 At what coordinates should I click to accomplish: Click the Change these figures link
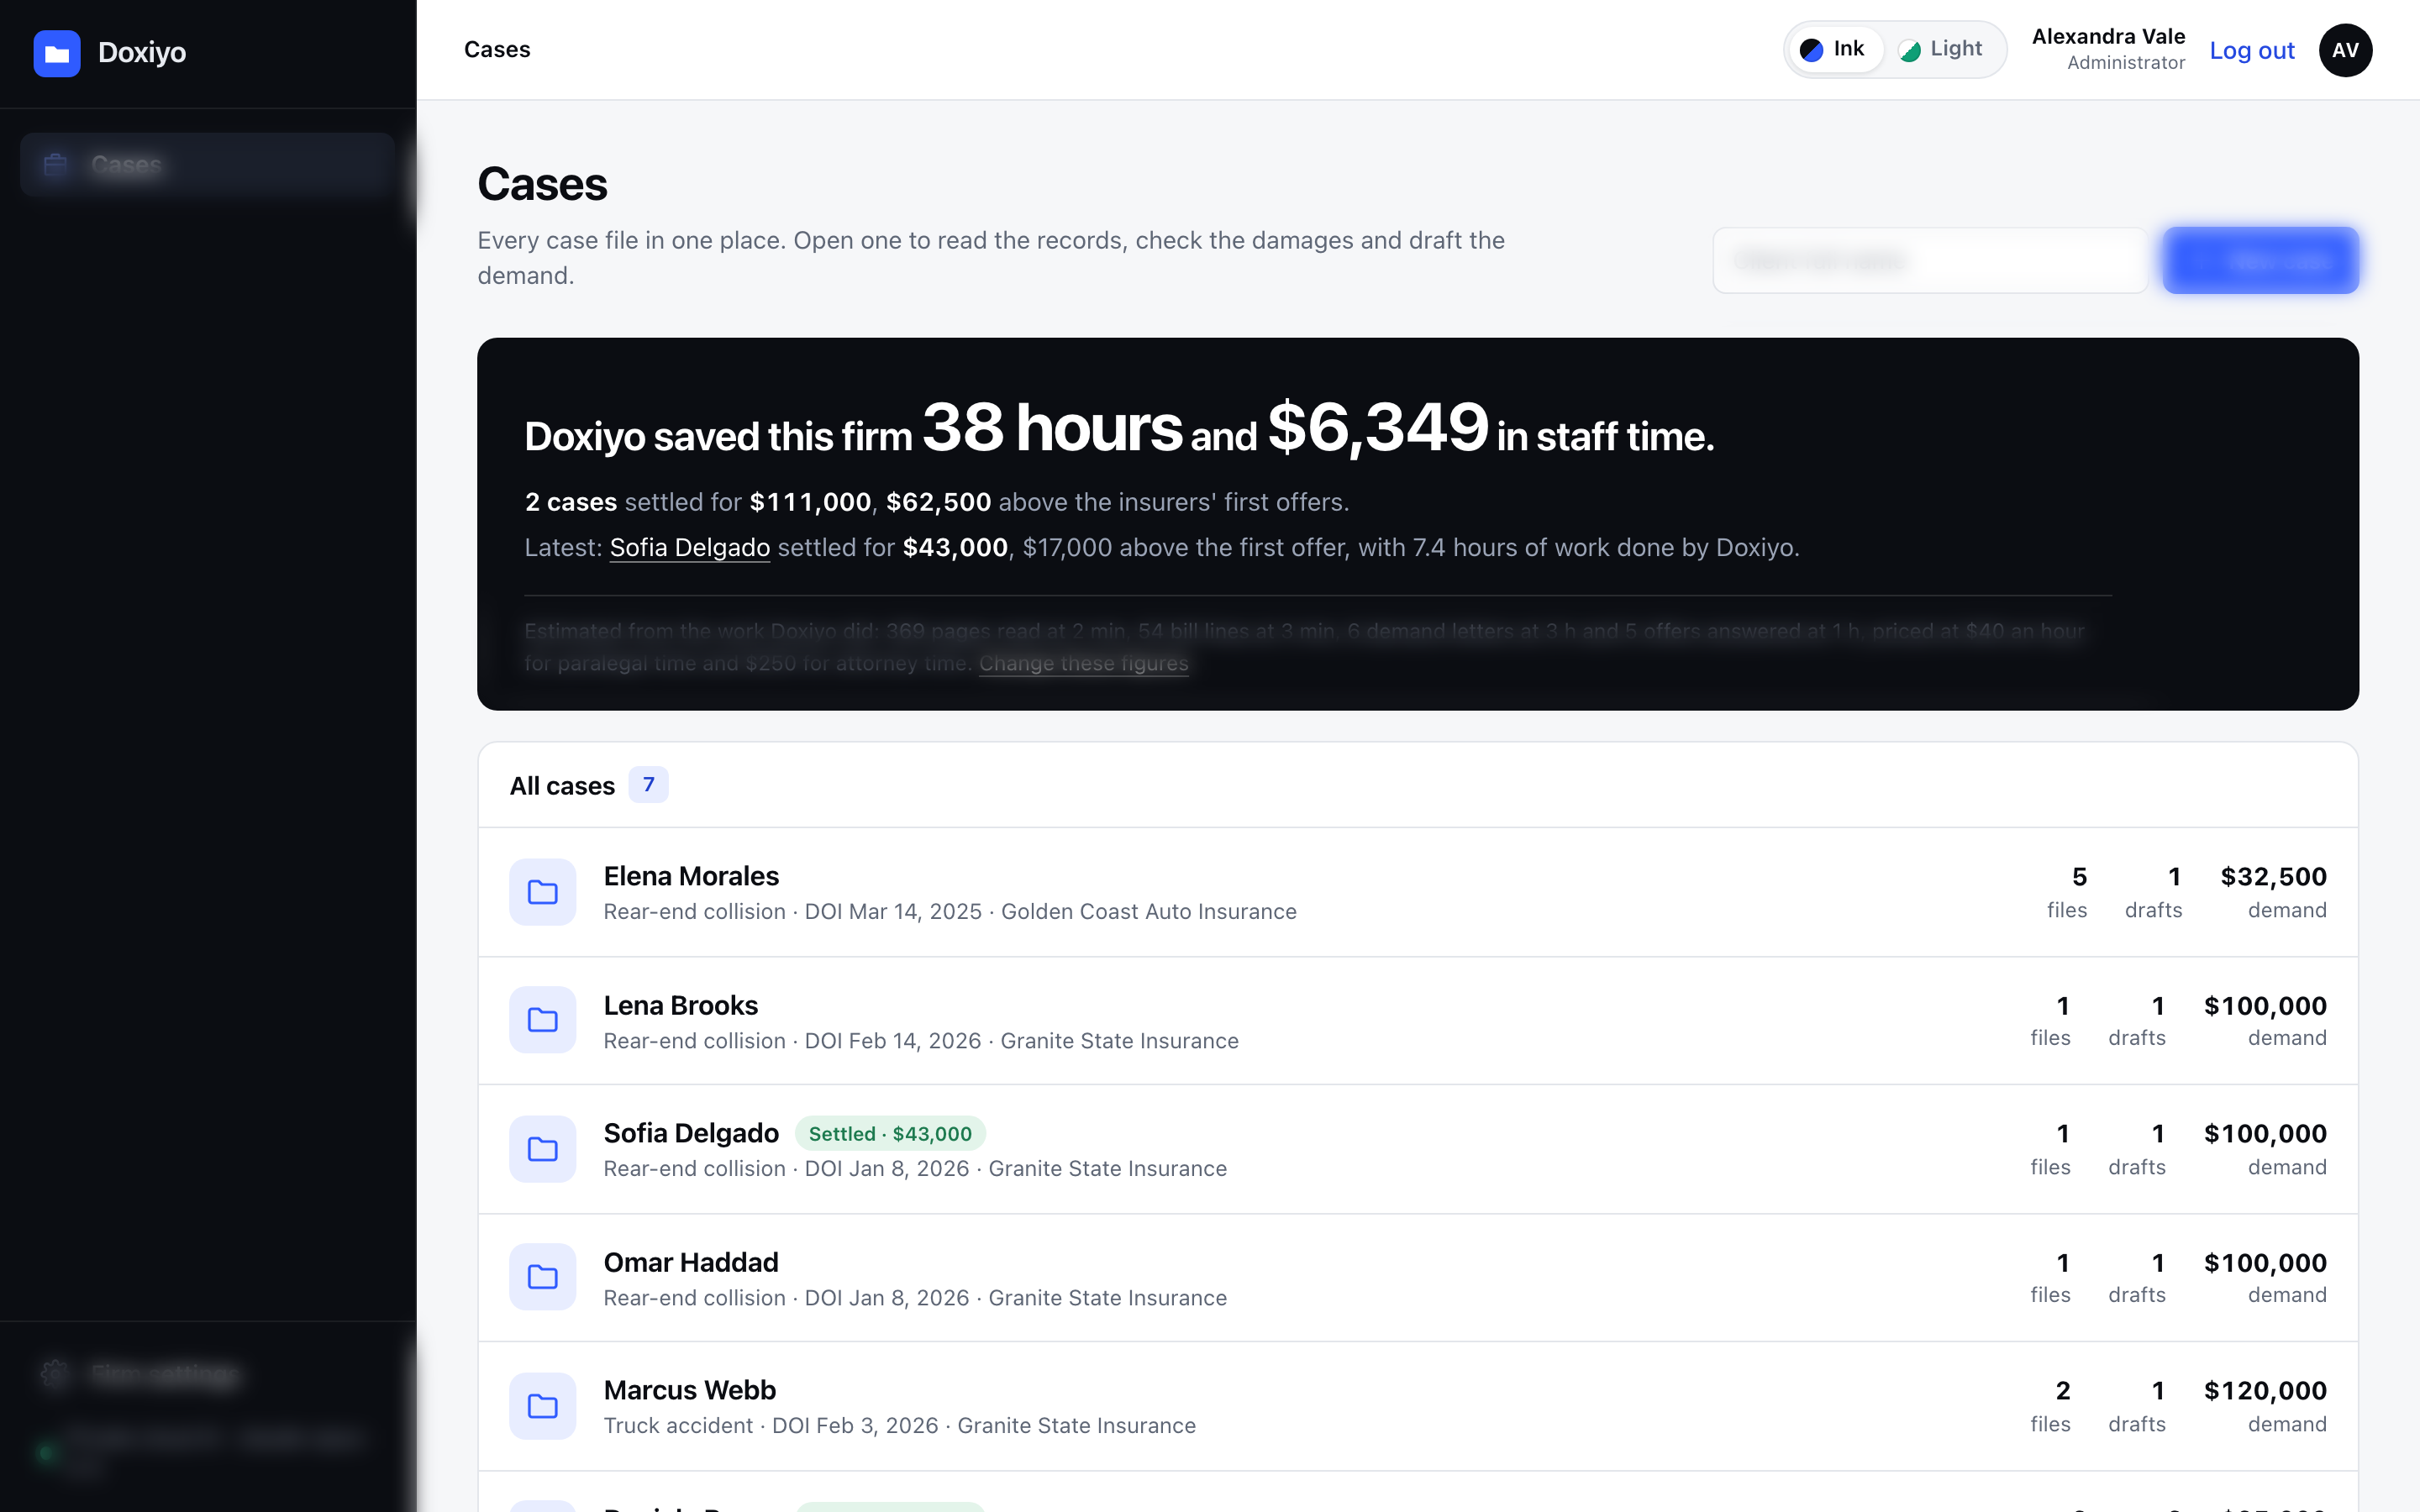pyautogui.click(x=1083, y=664)
